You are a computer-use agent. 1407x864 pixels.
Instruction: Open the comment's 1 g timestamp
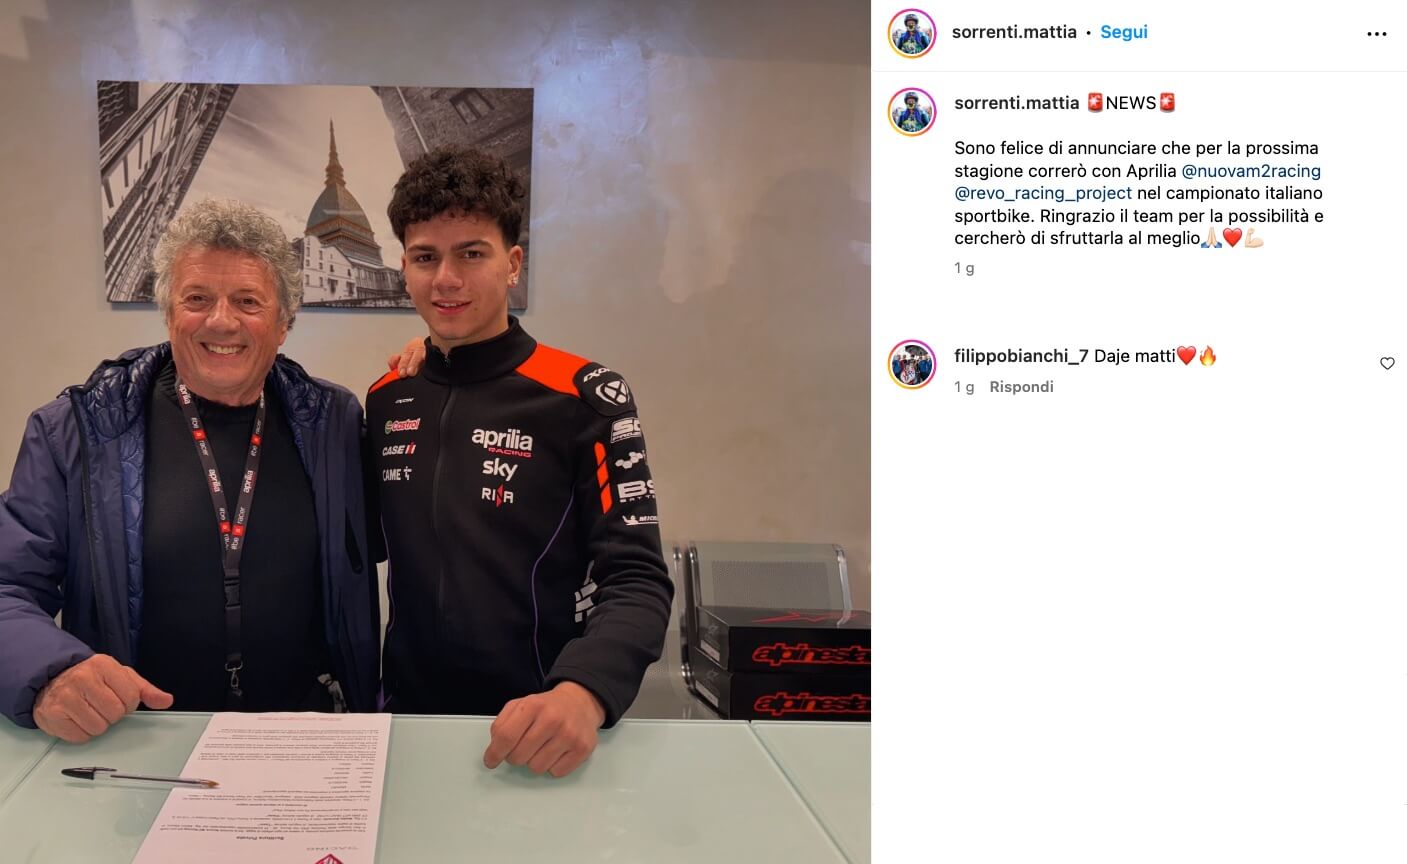[x=964, y=387]
